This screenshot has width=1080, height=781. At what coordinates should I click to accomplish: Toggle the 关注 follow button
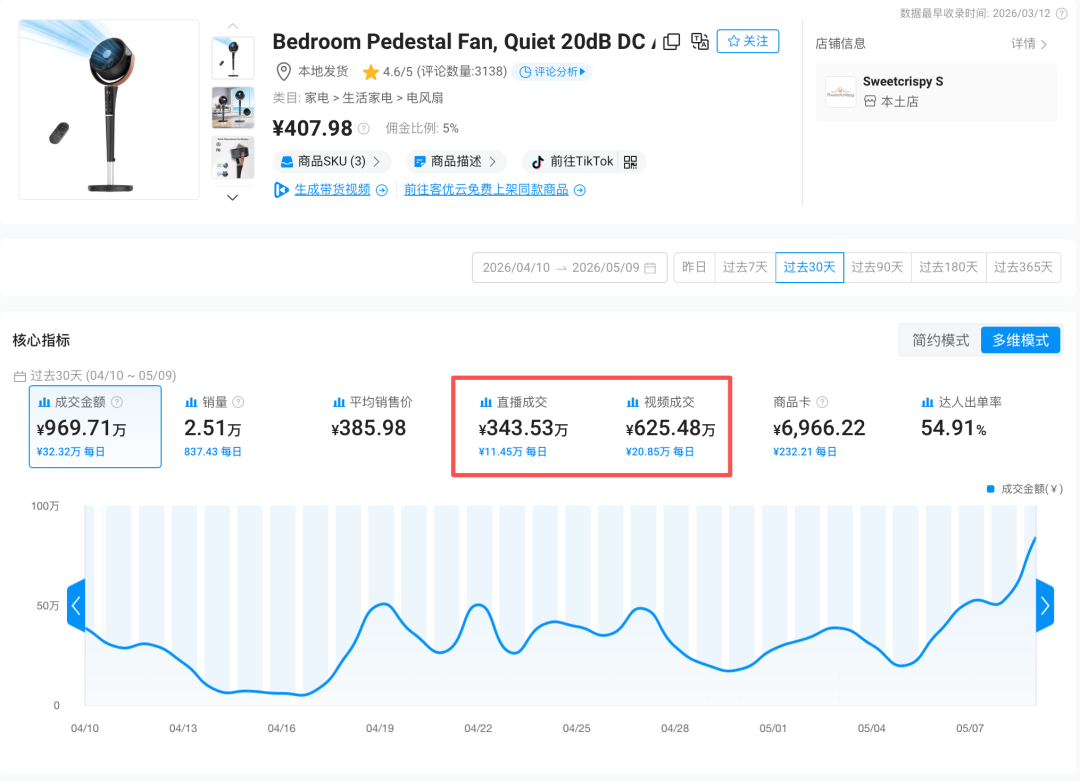click(748, 41)
